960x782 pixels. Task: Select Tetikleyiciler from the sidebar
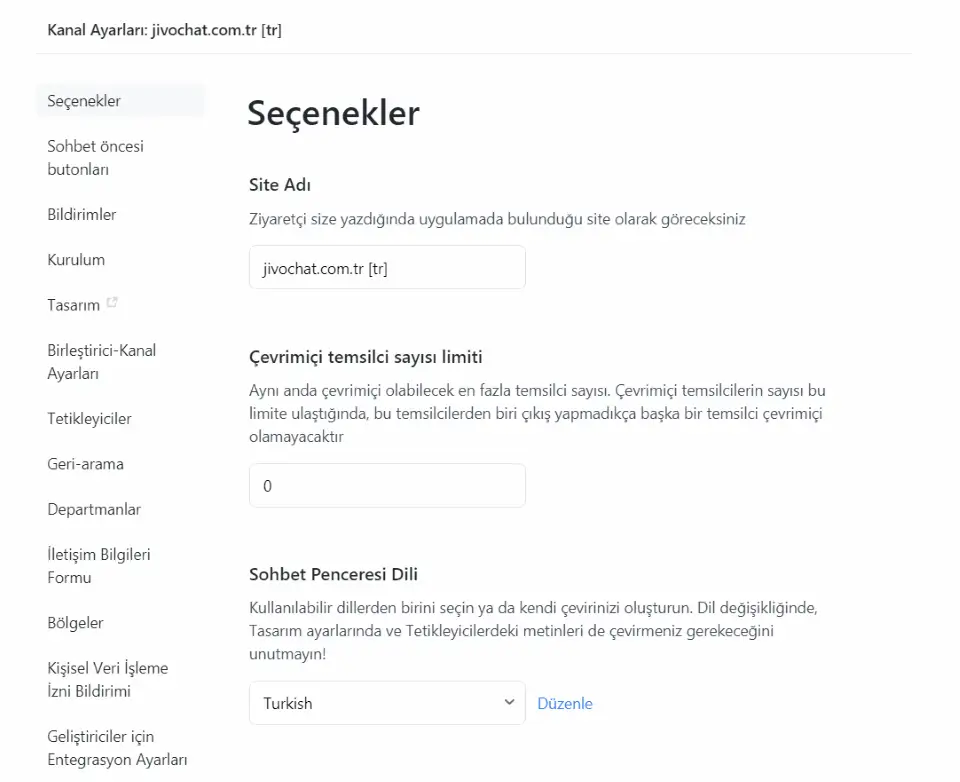pyautogui.click(x=89, y=419)
